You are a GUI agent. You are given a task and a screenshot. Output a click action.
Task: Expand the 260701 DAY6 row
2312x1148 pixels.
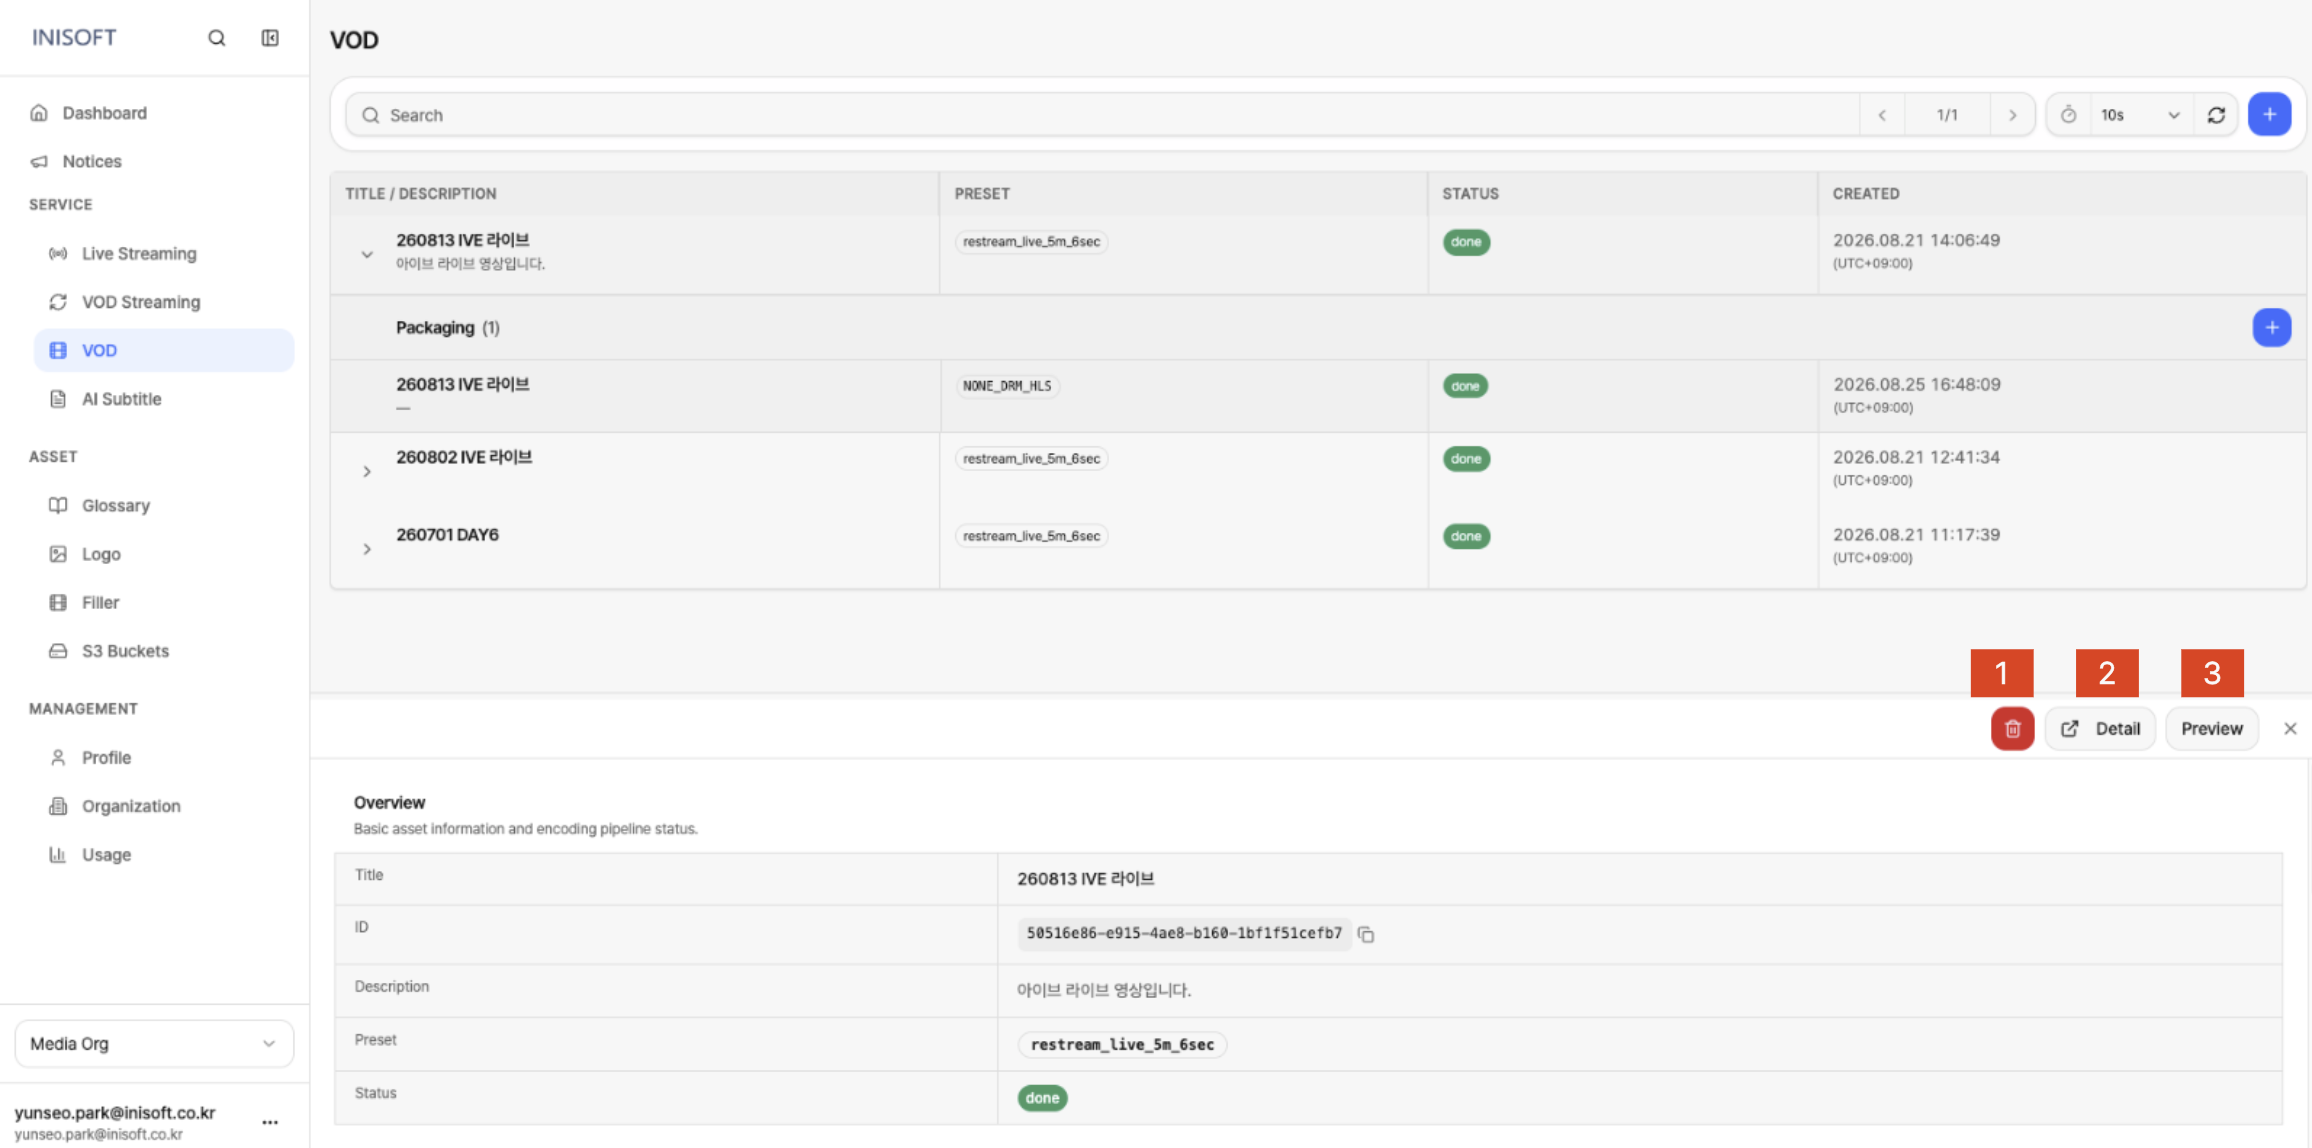click(x=367, y=549)
